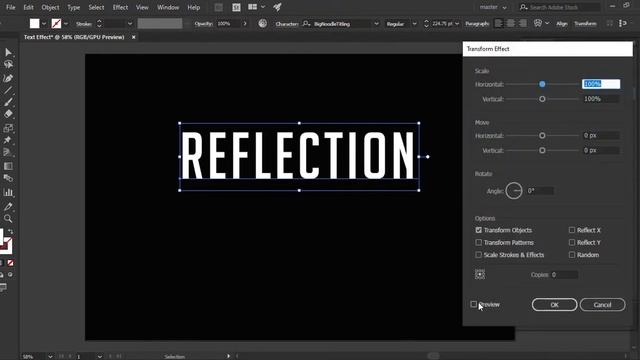
Task: Enable Reflect X checkbox
Action: [572, 230]
